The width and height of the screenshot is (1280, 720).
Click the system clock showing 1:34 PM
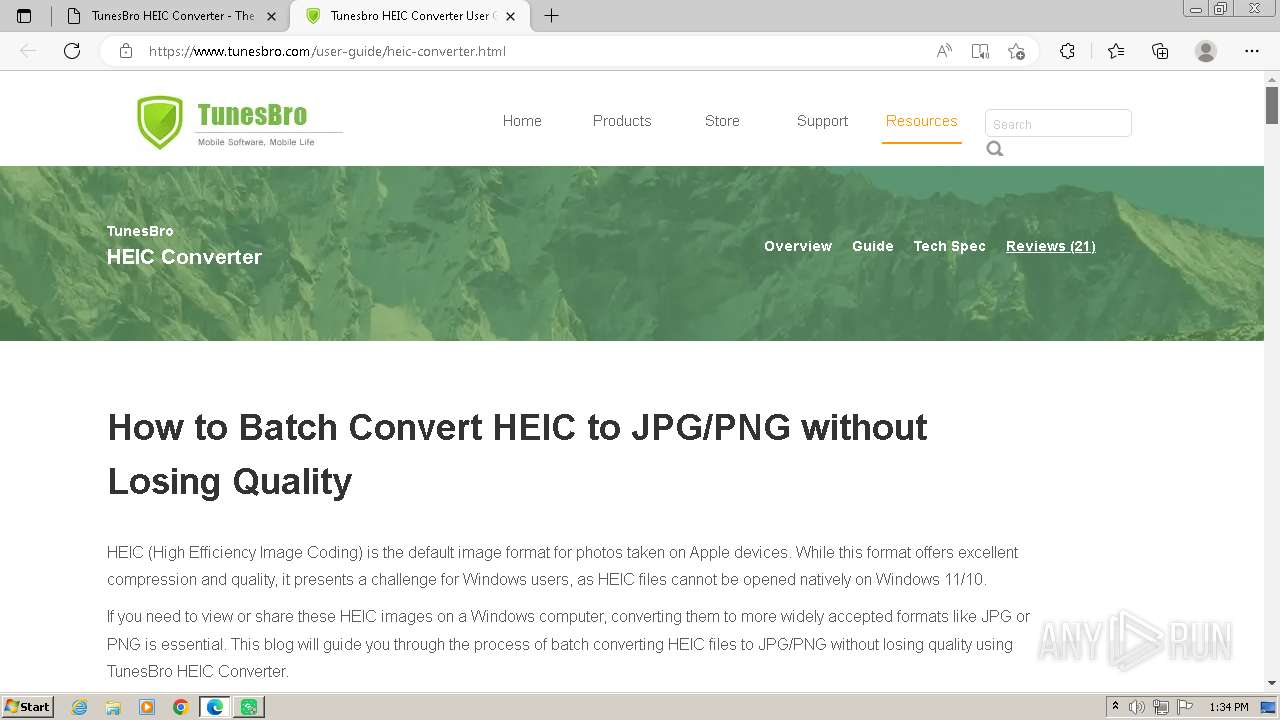[x=1229, y=707]
